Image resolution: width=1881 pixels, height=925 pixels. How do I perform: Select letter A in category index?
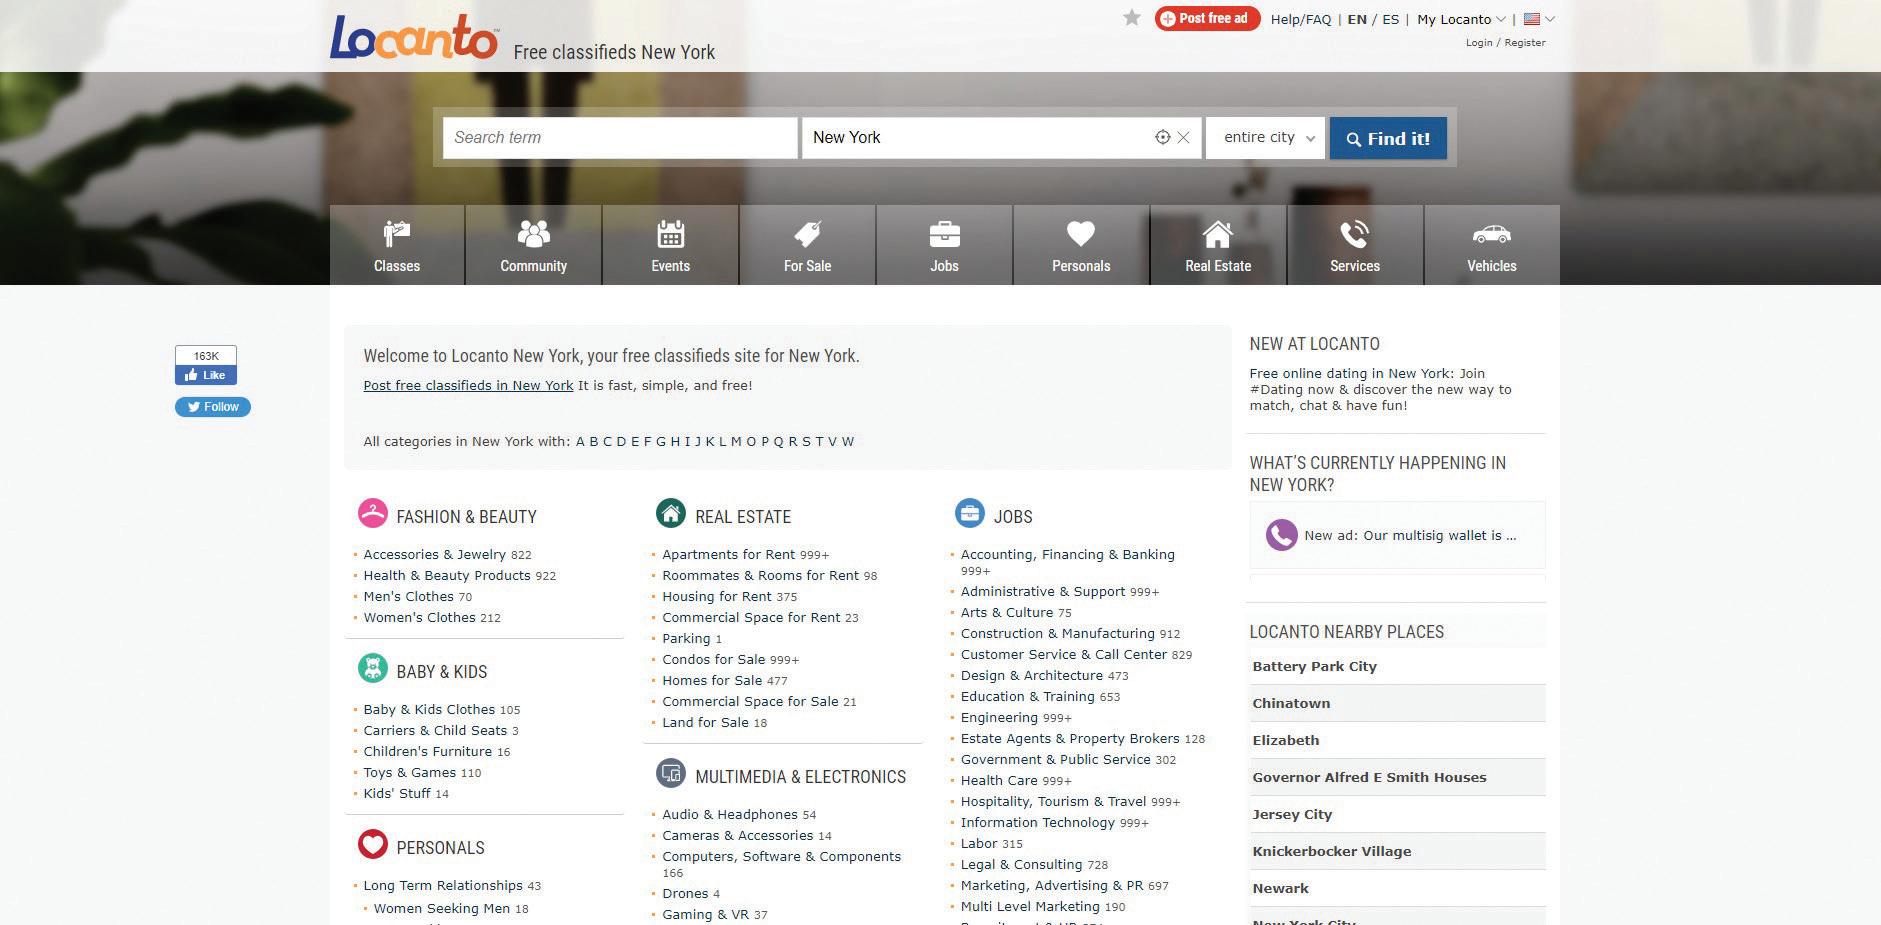pyautogui.click(x=580, y=441)
